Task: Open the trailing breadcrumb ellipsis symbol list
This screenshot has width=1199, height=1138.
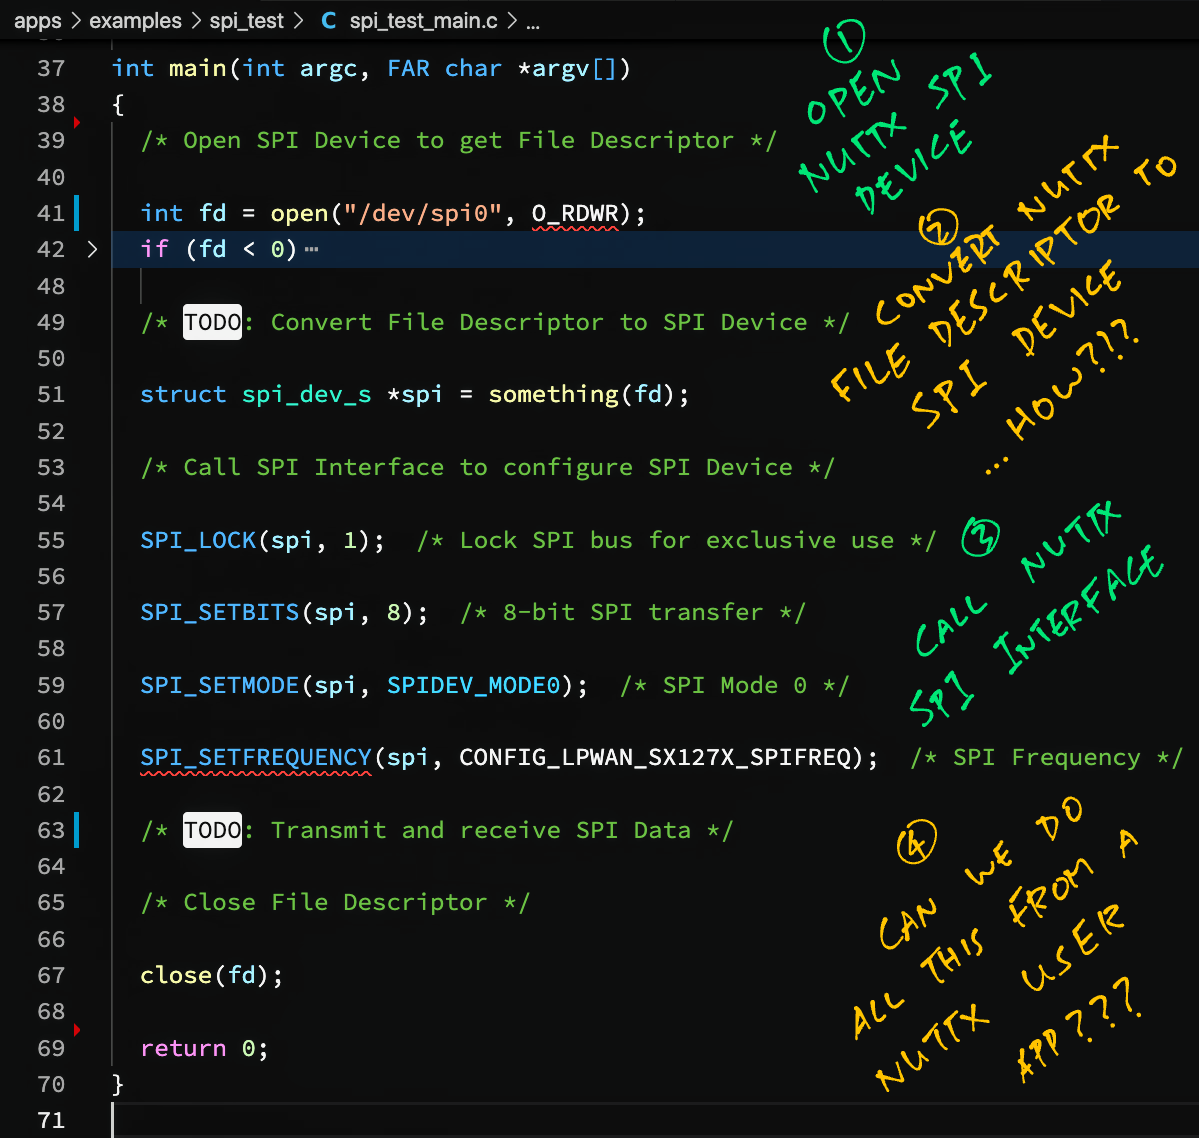Action: [x=533, y=21]
